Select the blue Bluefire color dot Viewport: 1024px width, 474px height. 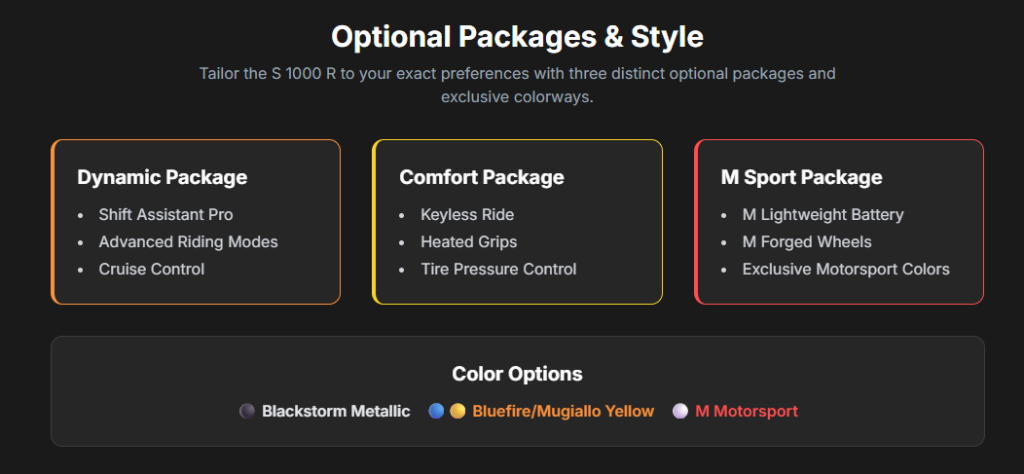[436, 411]
